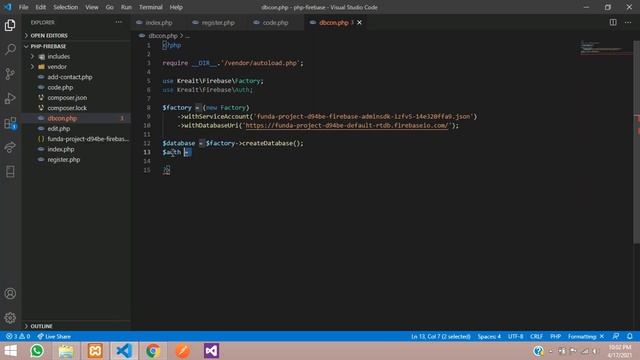Open notifications bell in status bar
Screen dimensions: 640x360
[x=630, y=336]
